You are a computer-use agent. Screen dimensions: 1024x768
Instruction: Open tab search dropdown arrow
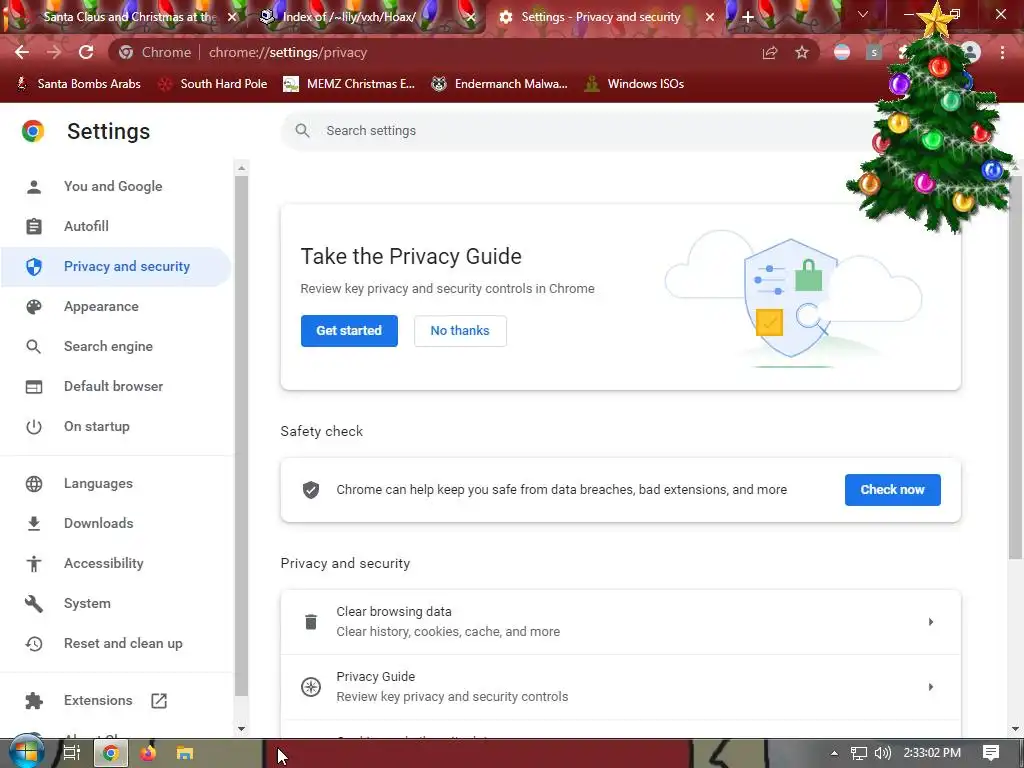(863, 14)
